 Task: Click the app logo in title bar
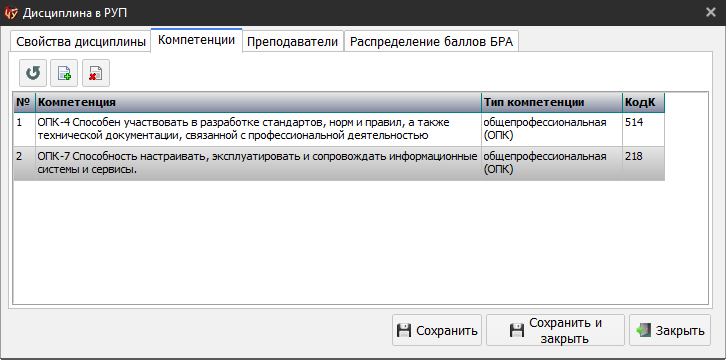coord(10,12)
